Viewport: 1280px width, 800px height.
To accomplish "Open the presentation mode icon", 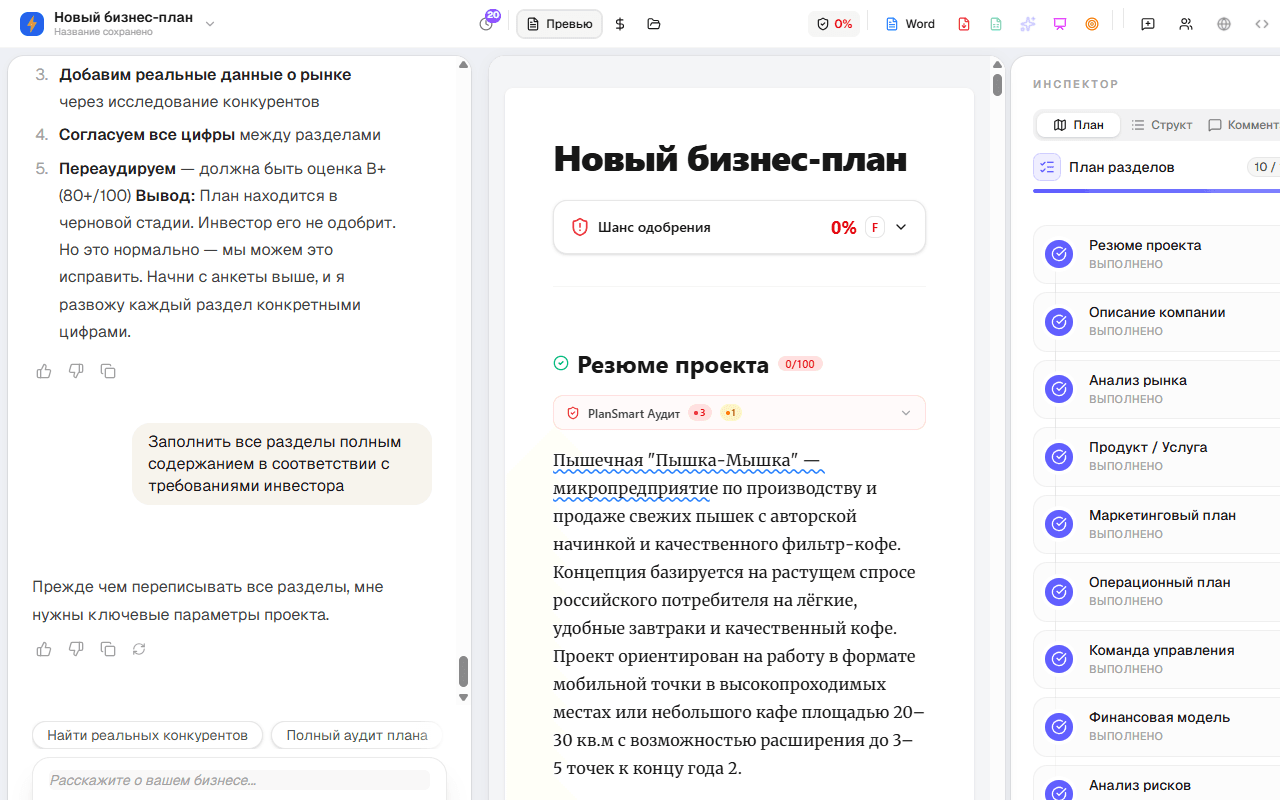I will [x=1059, y=23].
